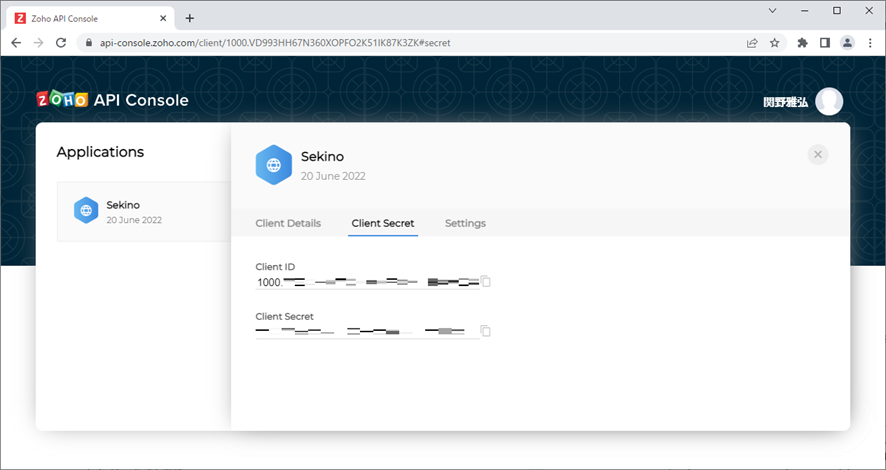The image size is (886, 470).
Task: Reload the current page
Action: [61, 43]
